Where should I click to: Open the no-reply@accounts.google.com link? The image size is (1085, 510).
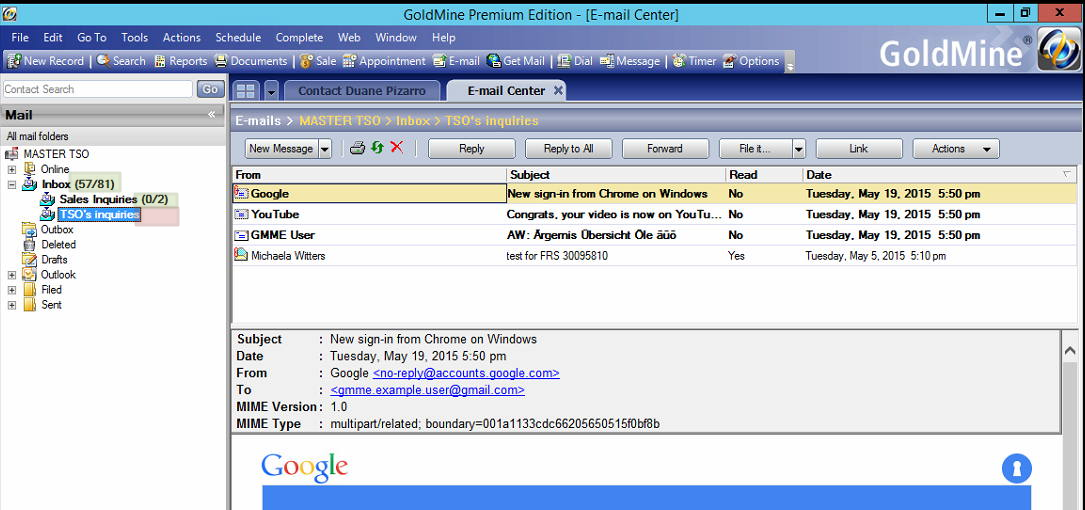pos(466,373)
